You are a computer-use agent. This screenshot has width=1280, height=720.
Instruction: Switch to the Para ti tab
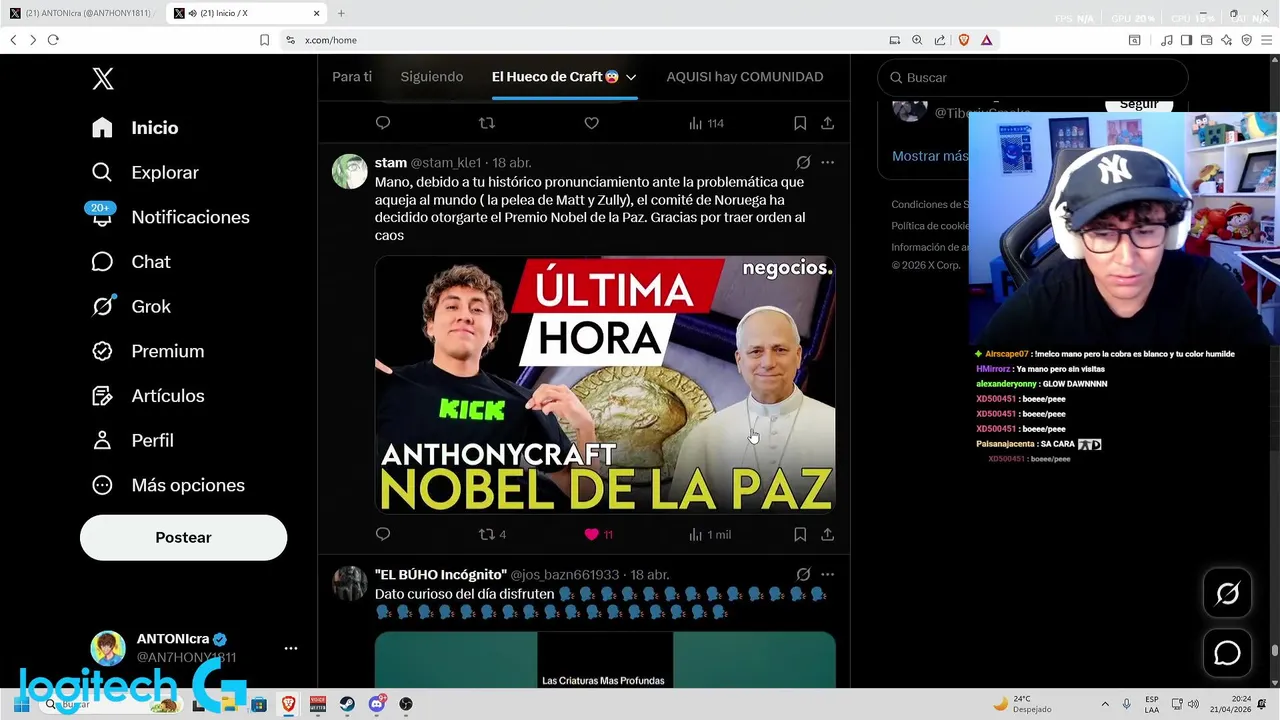[x=352, y=77]
